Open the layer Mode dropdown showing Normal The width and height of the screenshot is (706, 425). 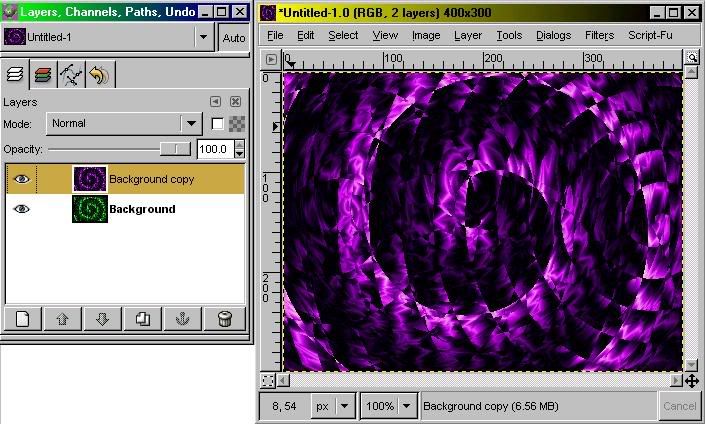(x=124, y=123)
